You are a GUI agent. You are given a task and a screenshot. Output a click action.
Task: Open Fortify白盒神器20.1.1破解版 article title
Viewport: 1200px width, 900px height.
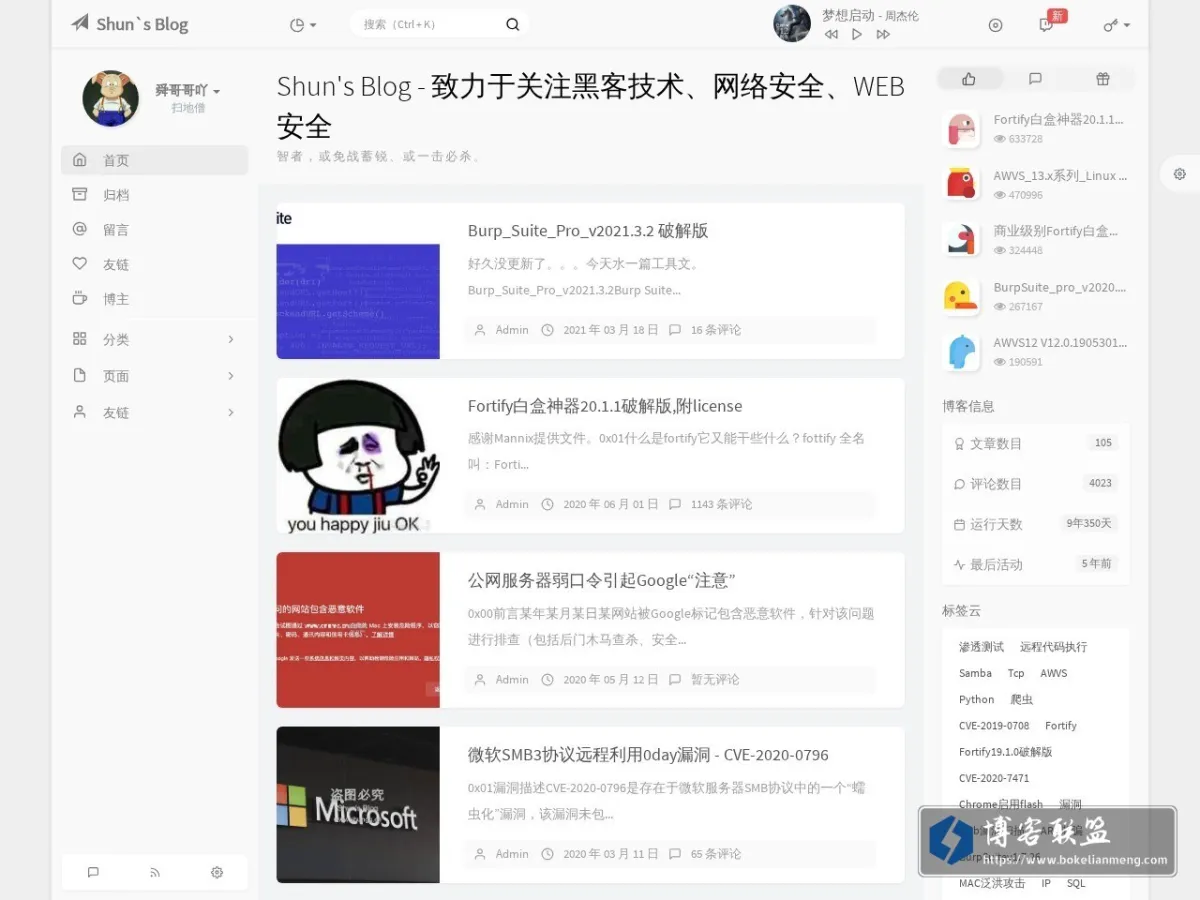605,406
